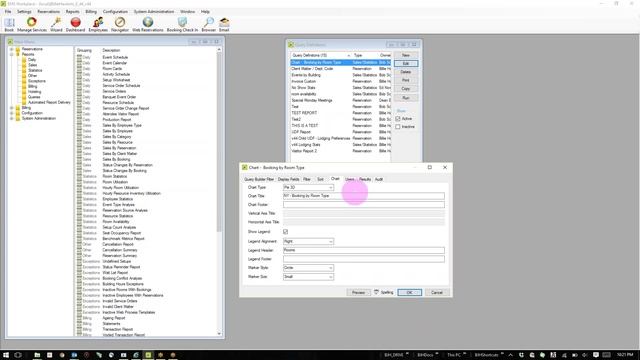640x360 pixels.
Task: Toggle the Active checkbox in Query Definitions
Action: (398, 119)
